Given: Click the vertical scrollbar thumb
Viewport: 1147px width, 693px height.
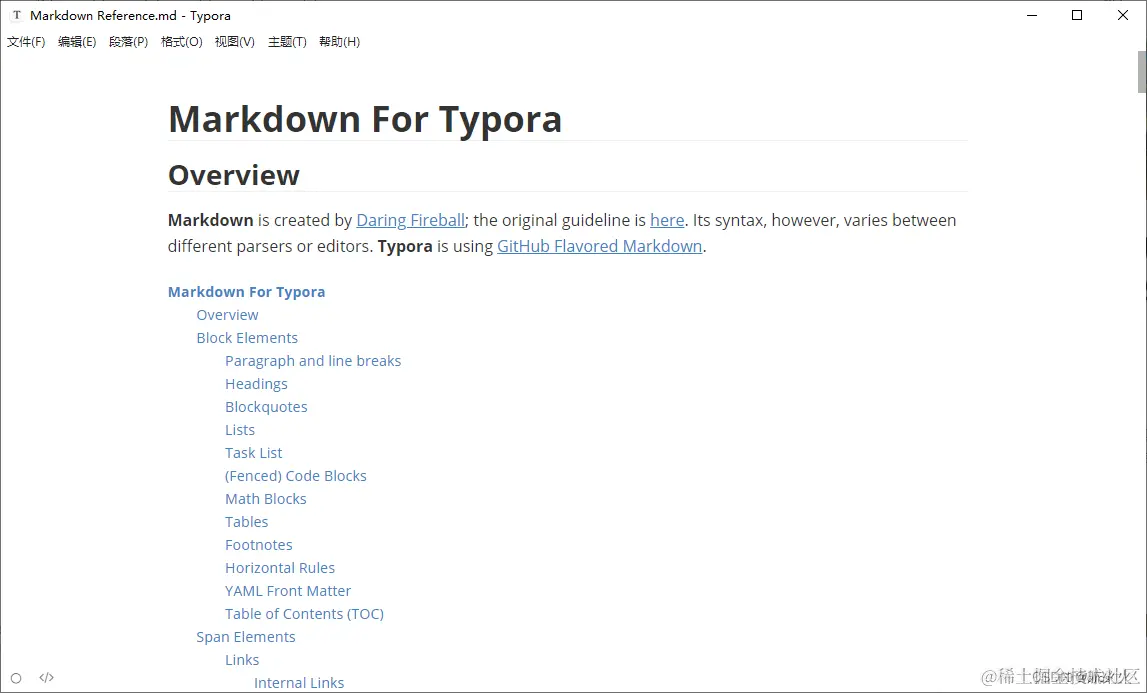Looking at the screenshot, I should 1142,72.
